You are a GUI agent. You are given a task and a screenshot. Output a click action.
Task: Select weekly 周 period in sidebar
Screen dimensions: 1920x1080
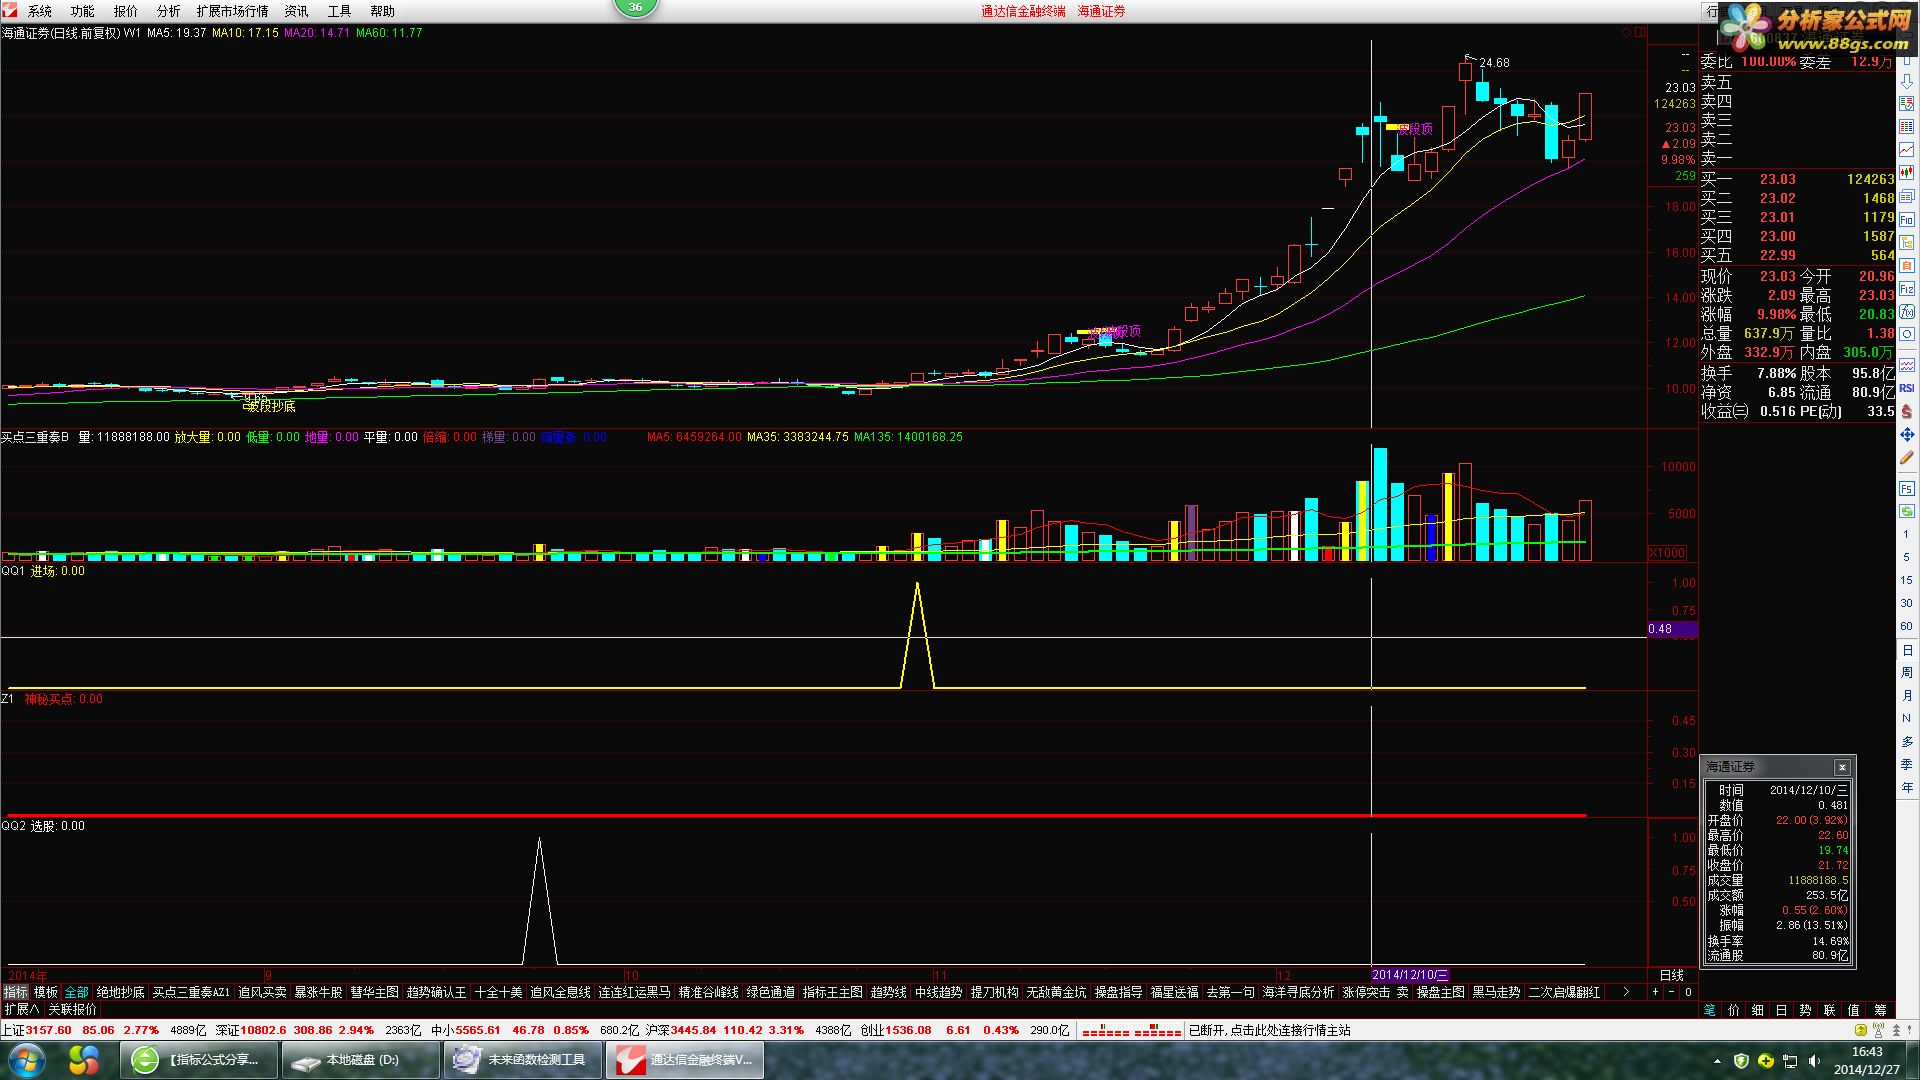pos(1907,673)
